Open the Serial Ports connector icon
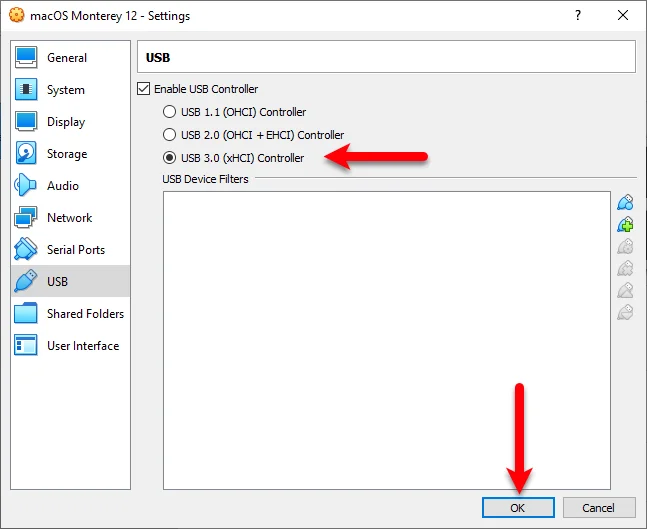The width and height of the screenshot is (647, 529). coord(26,249)
